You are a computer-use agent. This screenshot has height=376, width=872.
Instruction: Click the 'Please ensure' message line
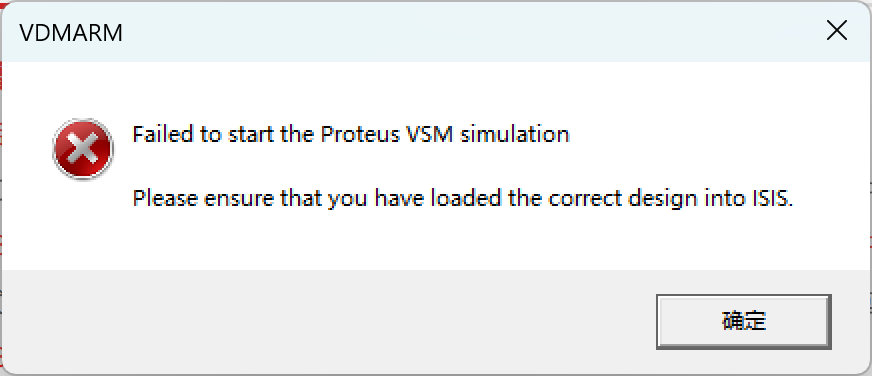[x=462, y=199]
